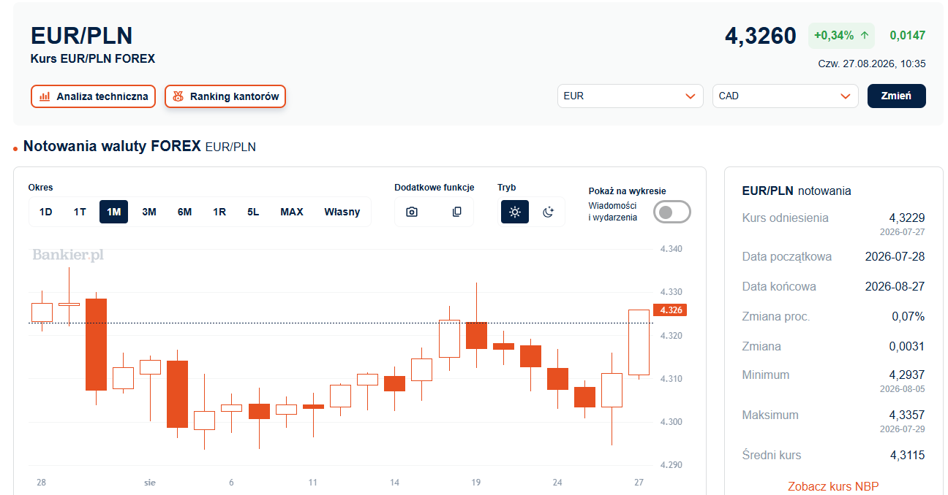
Task: Switch to dark mode moon icon
Action: (548, 212)
